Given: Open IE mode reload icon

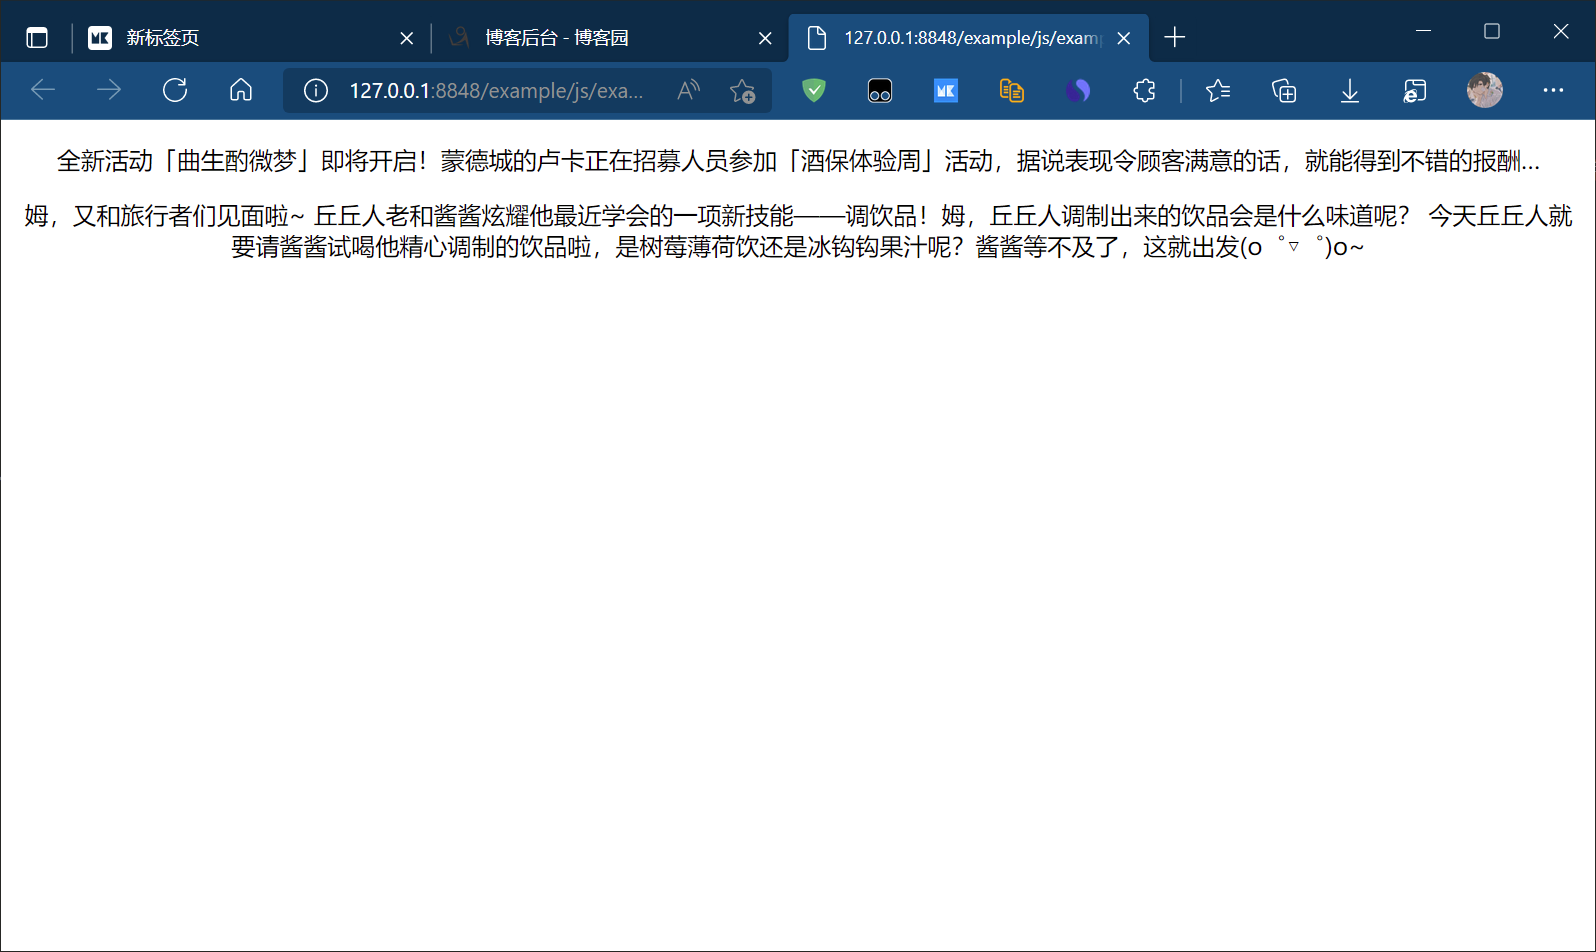Looking at the screenshot, I should [x=1415, y=91].
